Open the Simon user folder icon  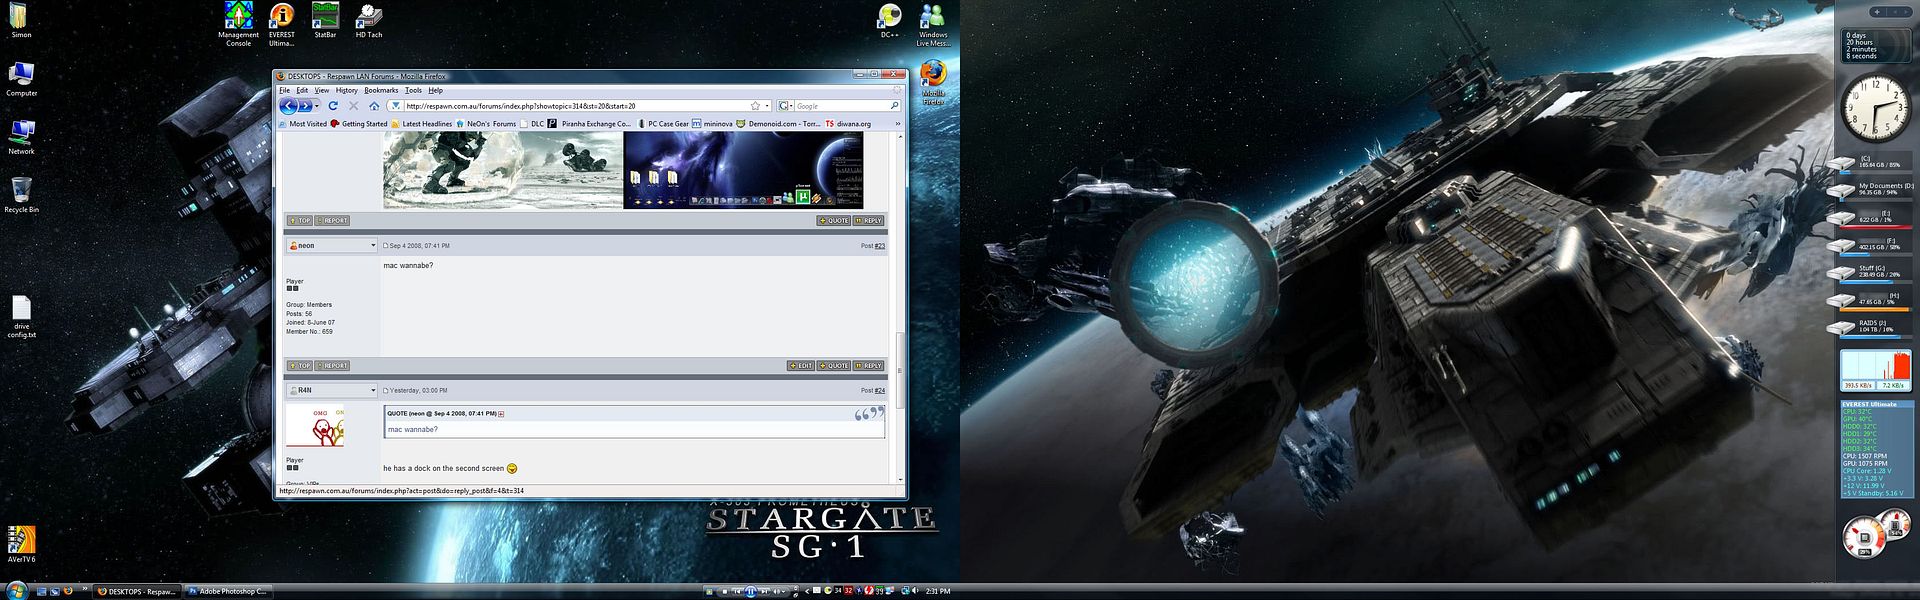[x=21, y=20]
